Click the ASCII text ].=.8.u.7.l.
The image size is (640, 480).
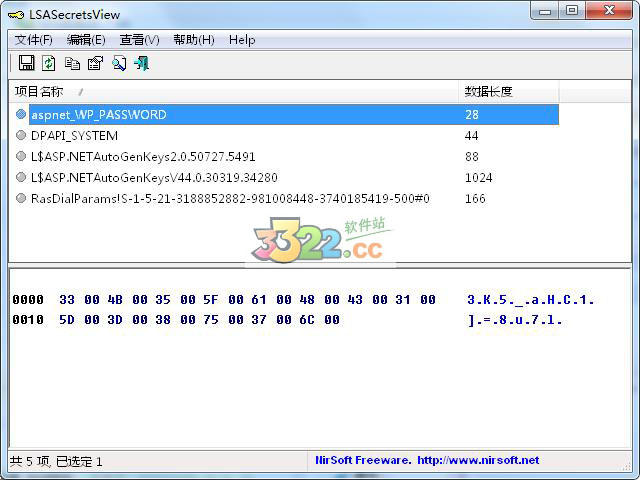pyautogui.click(x=515, y=320)
